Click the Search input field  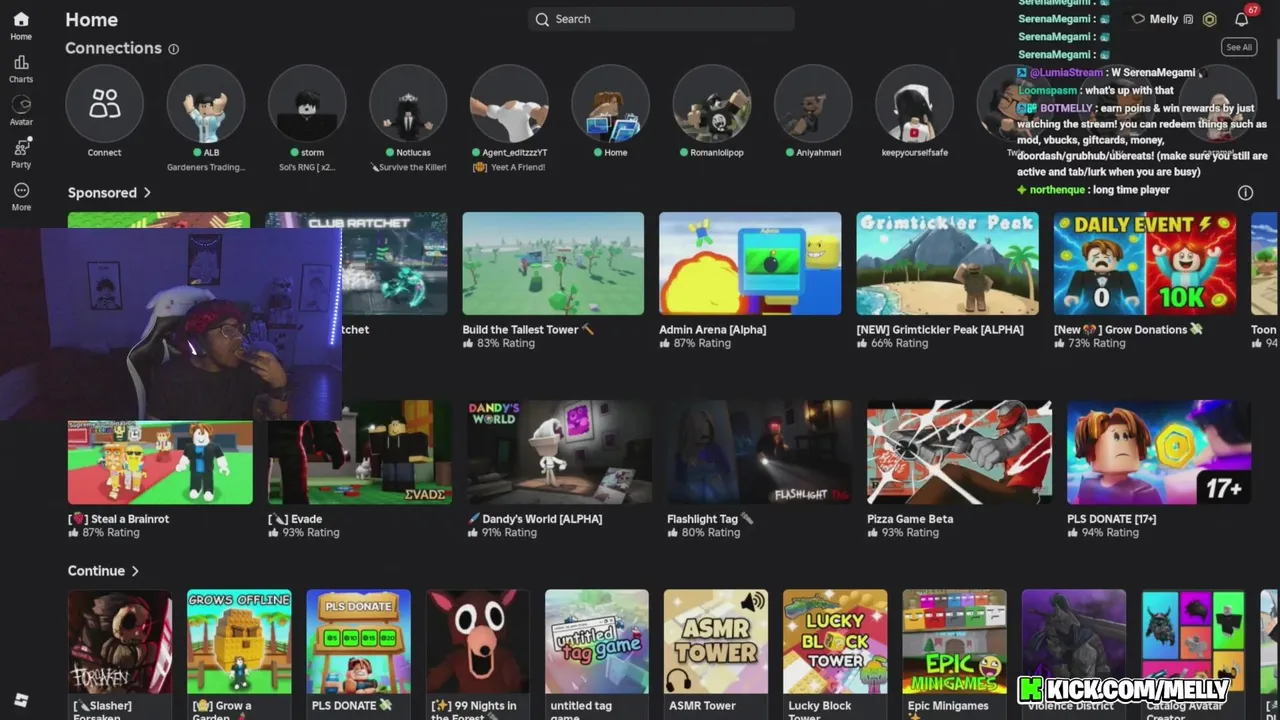pyautogui.click(x=661, y=19)
